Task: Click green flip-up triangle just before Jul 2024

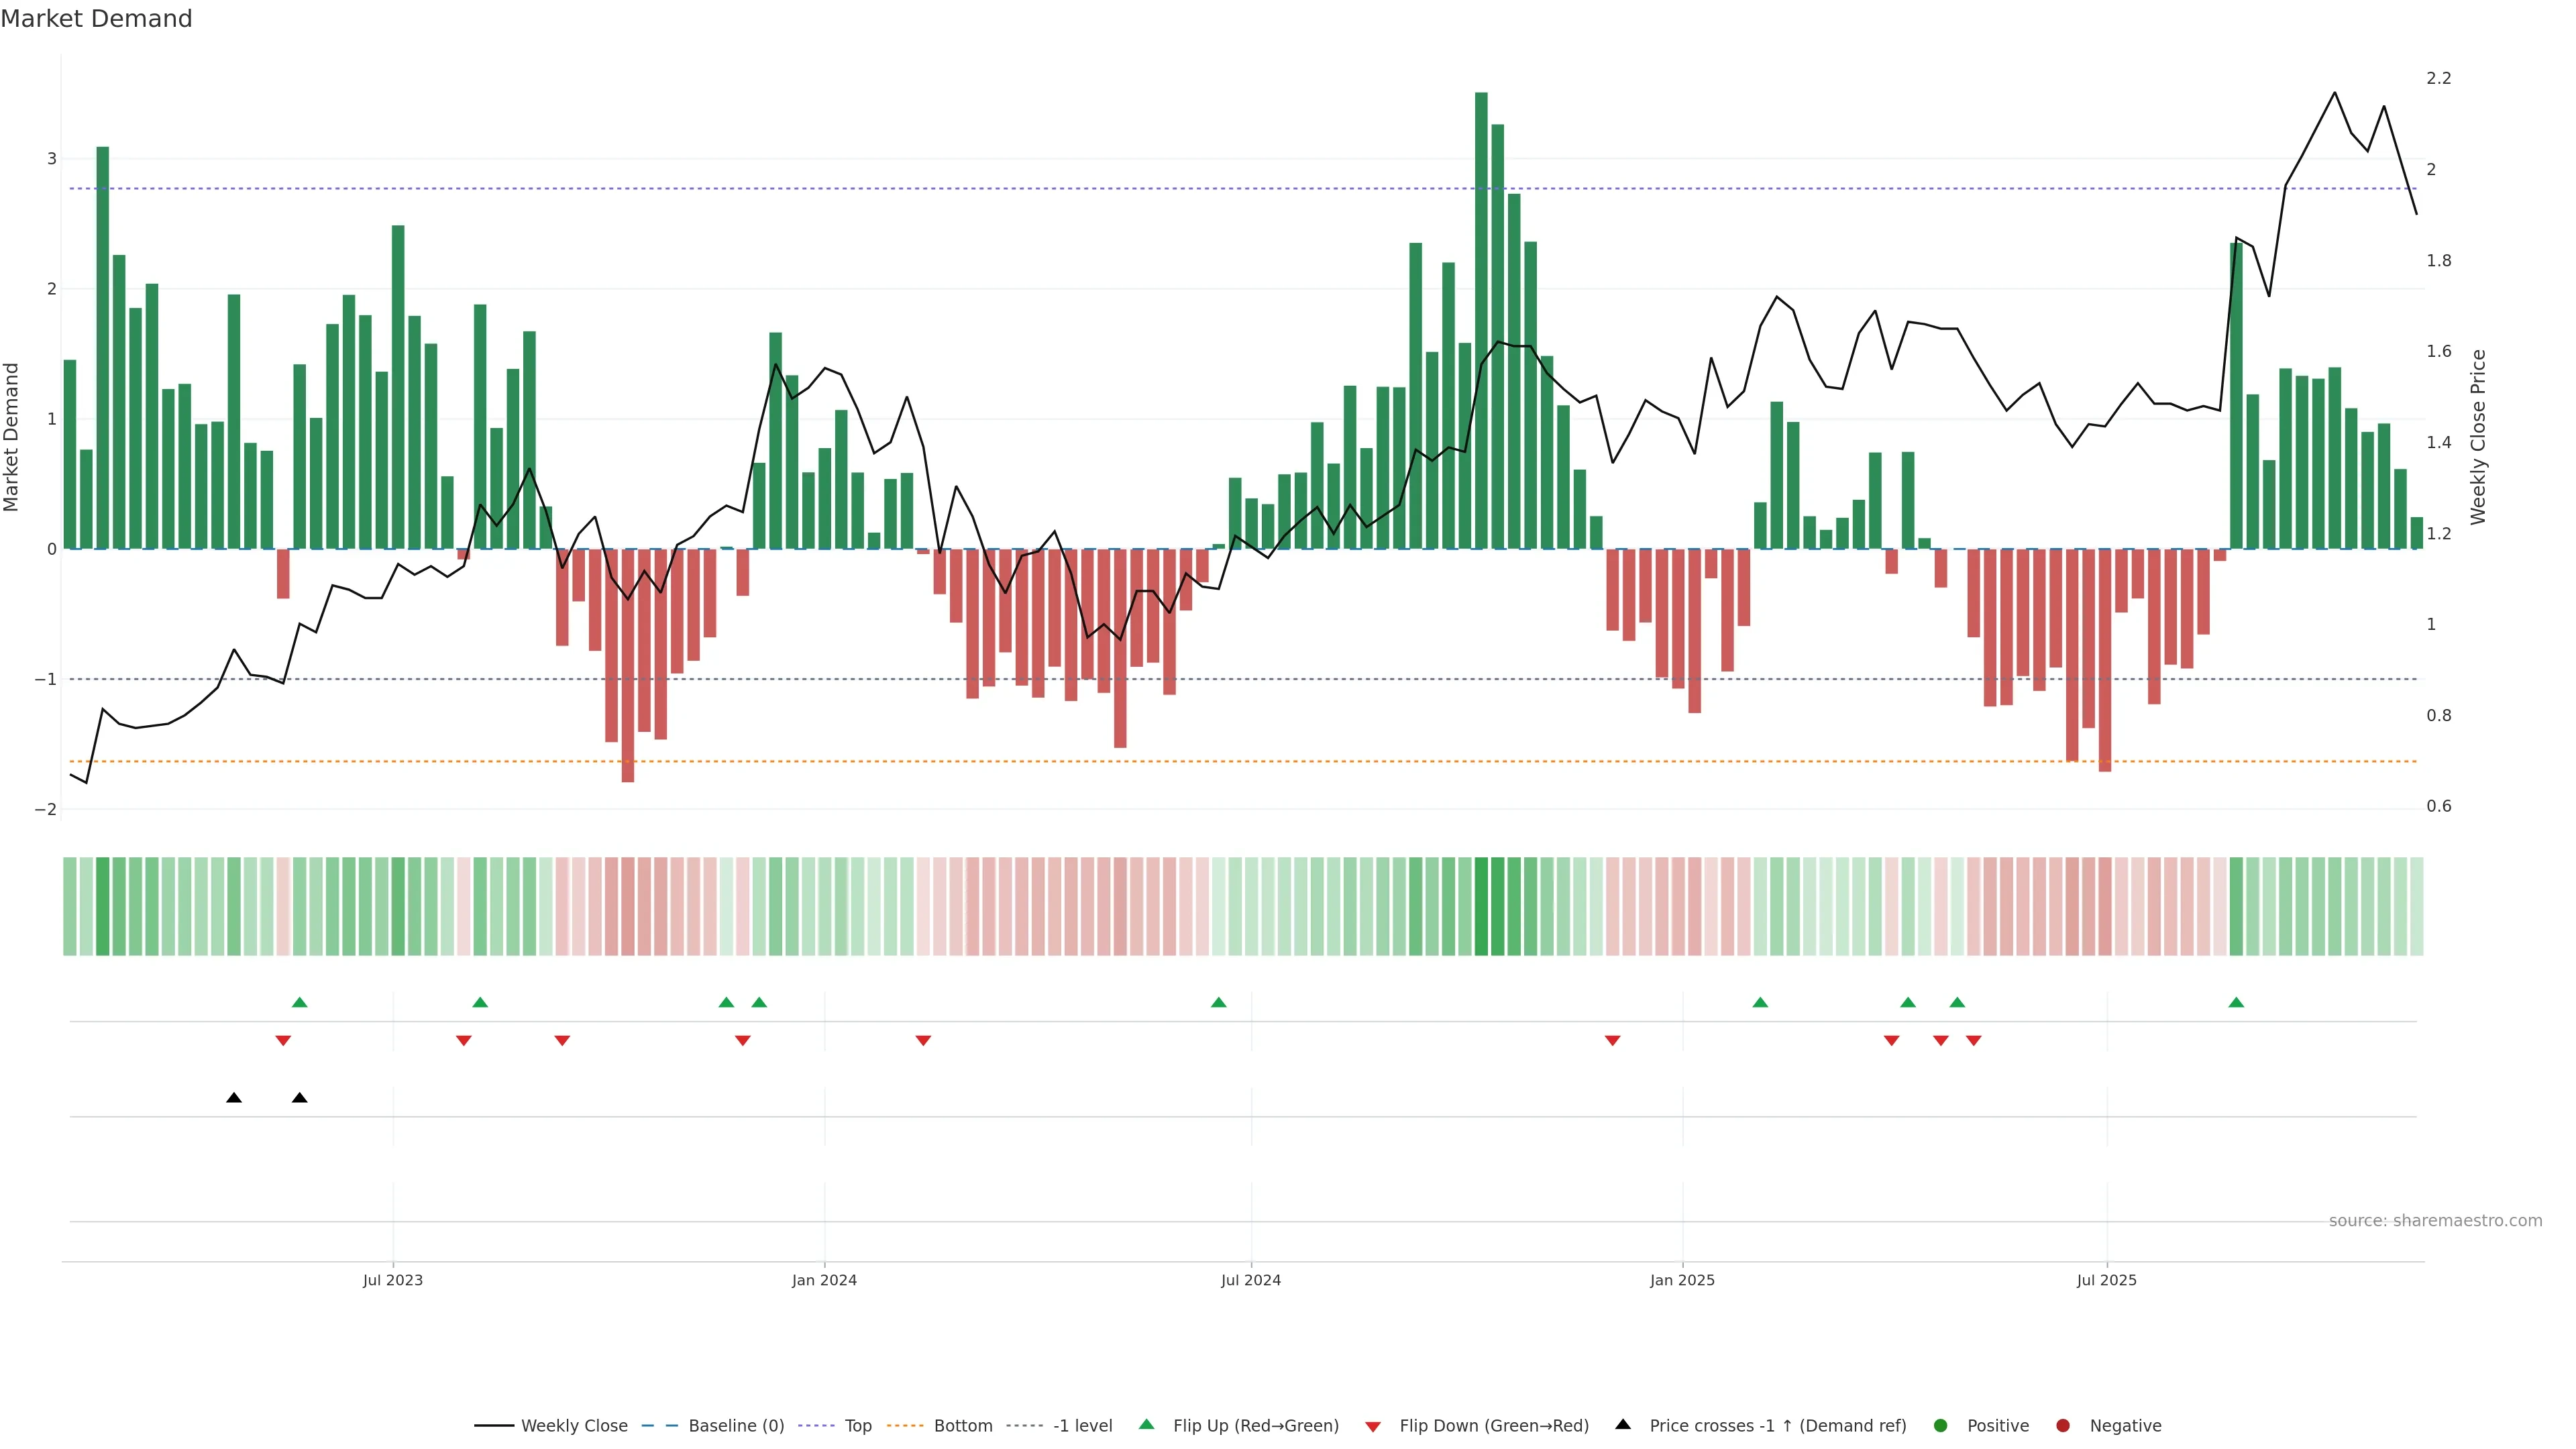Action: (1218, 1002)
